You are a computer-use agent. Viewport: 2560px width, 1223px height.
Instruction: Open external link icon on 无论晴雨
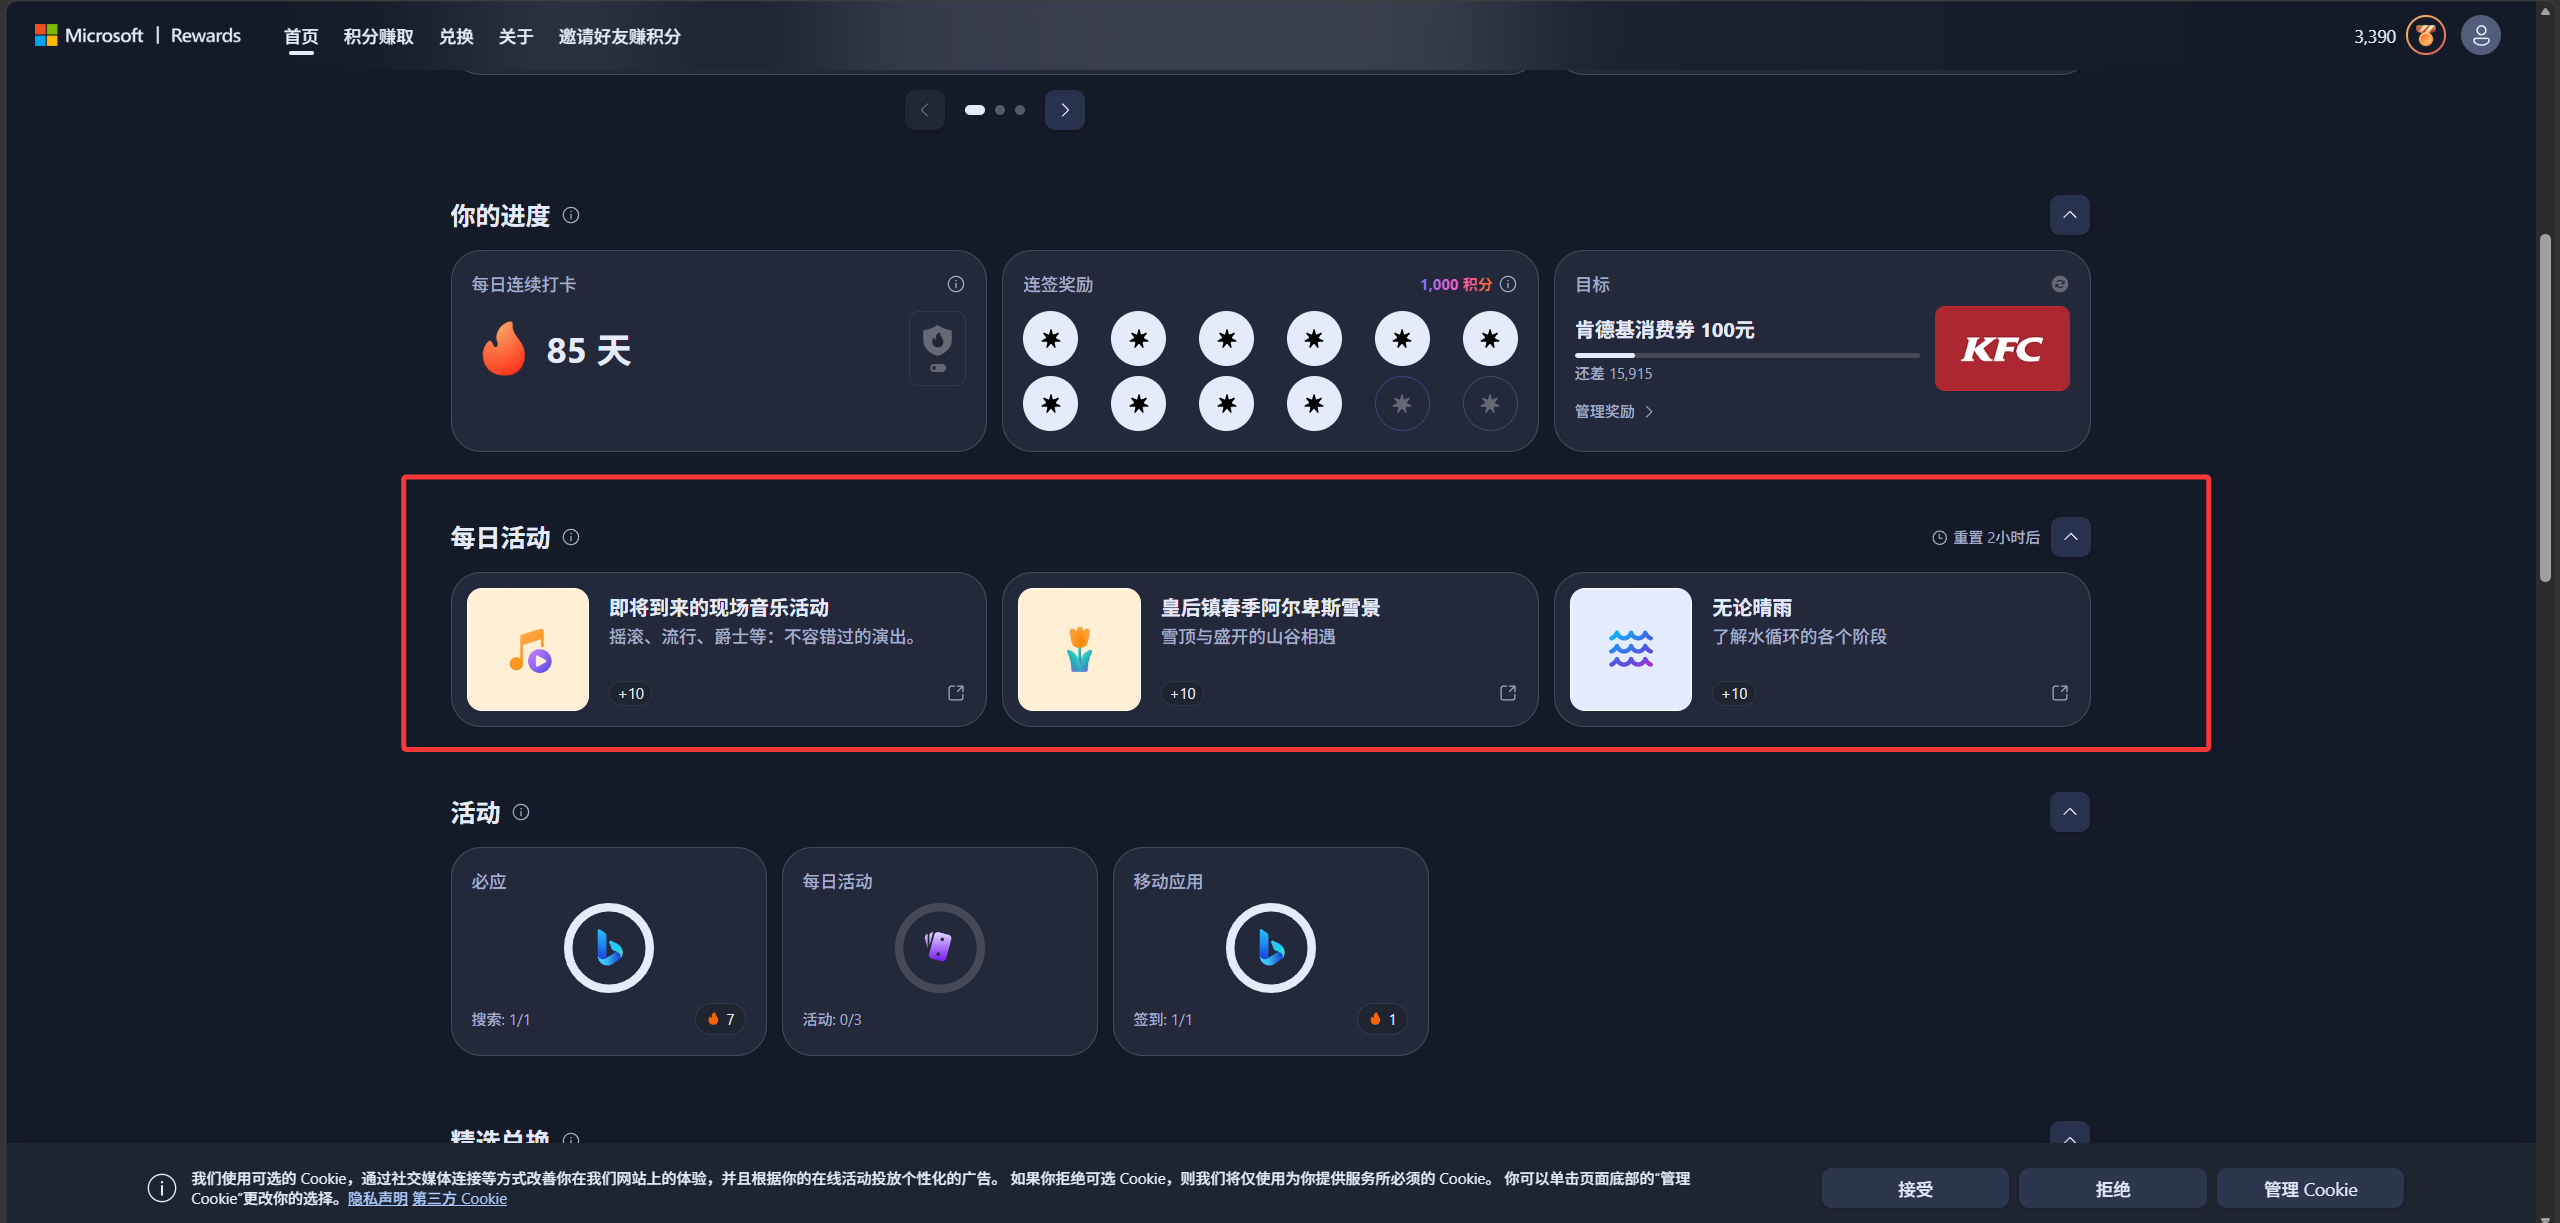[2060, 693]
